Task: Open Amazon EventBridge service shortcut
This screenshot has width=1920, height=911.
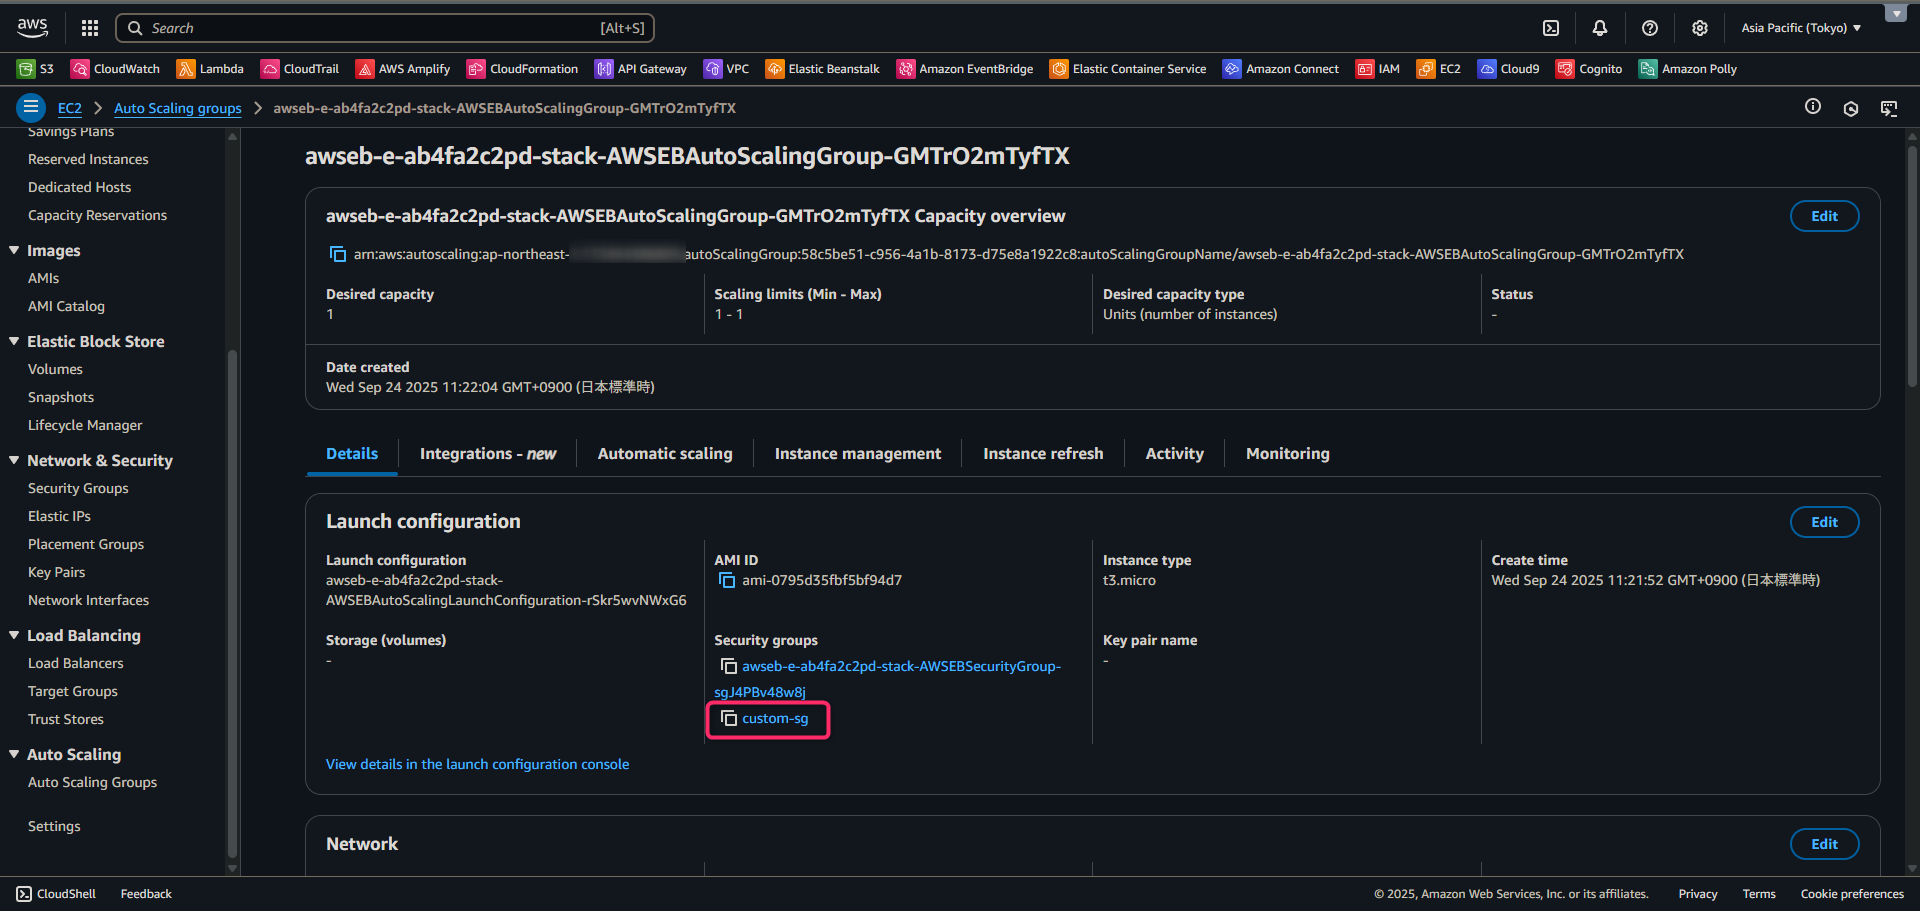Action: [x=965, y=69]
